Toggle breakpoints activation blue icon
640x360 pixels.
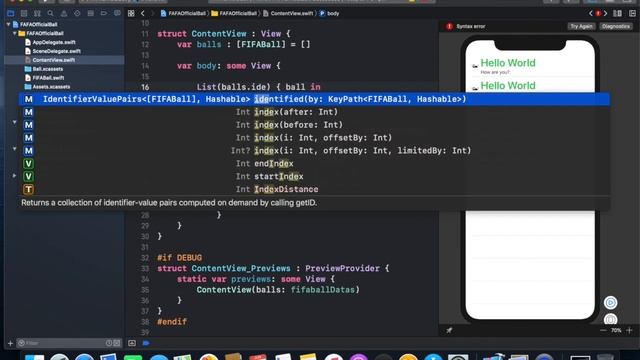[146, 343]
